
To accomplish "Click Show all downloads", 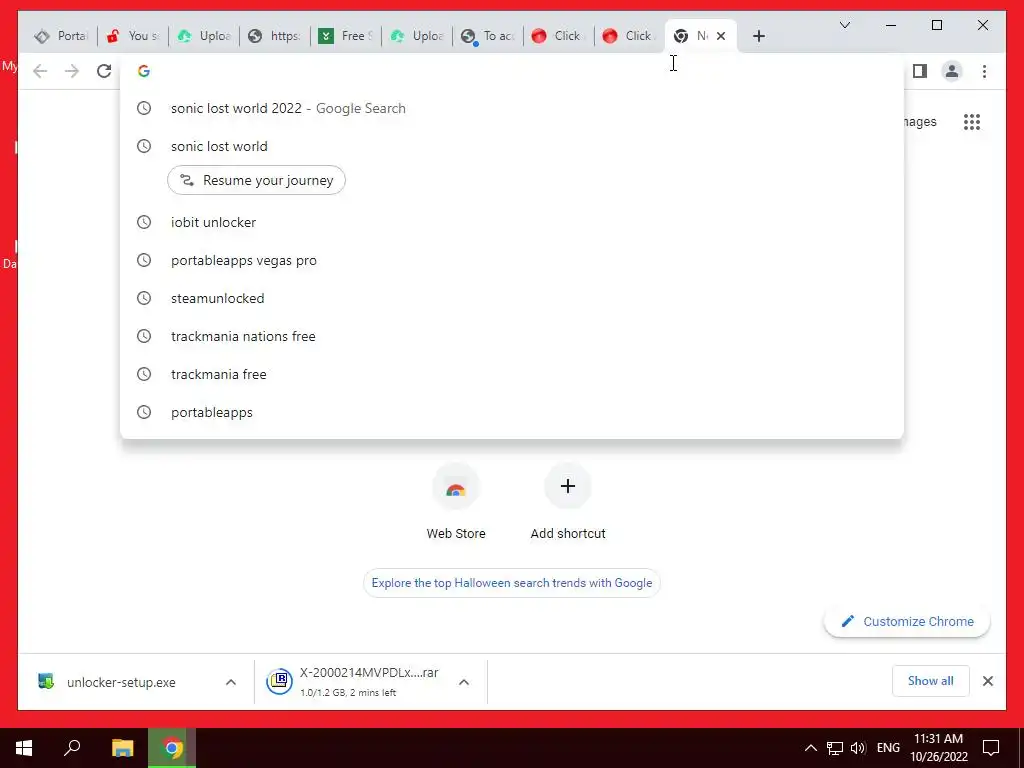I will click(931, 680).
